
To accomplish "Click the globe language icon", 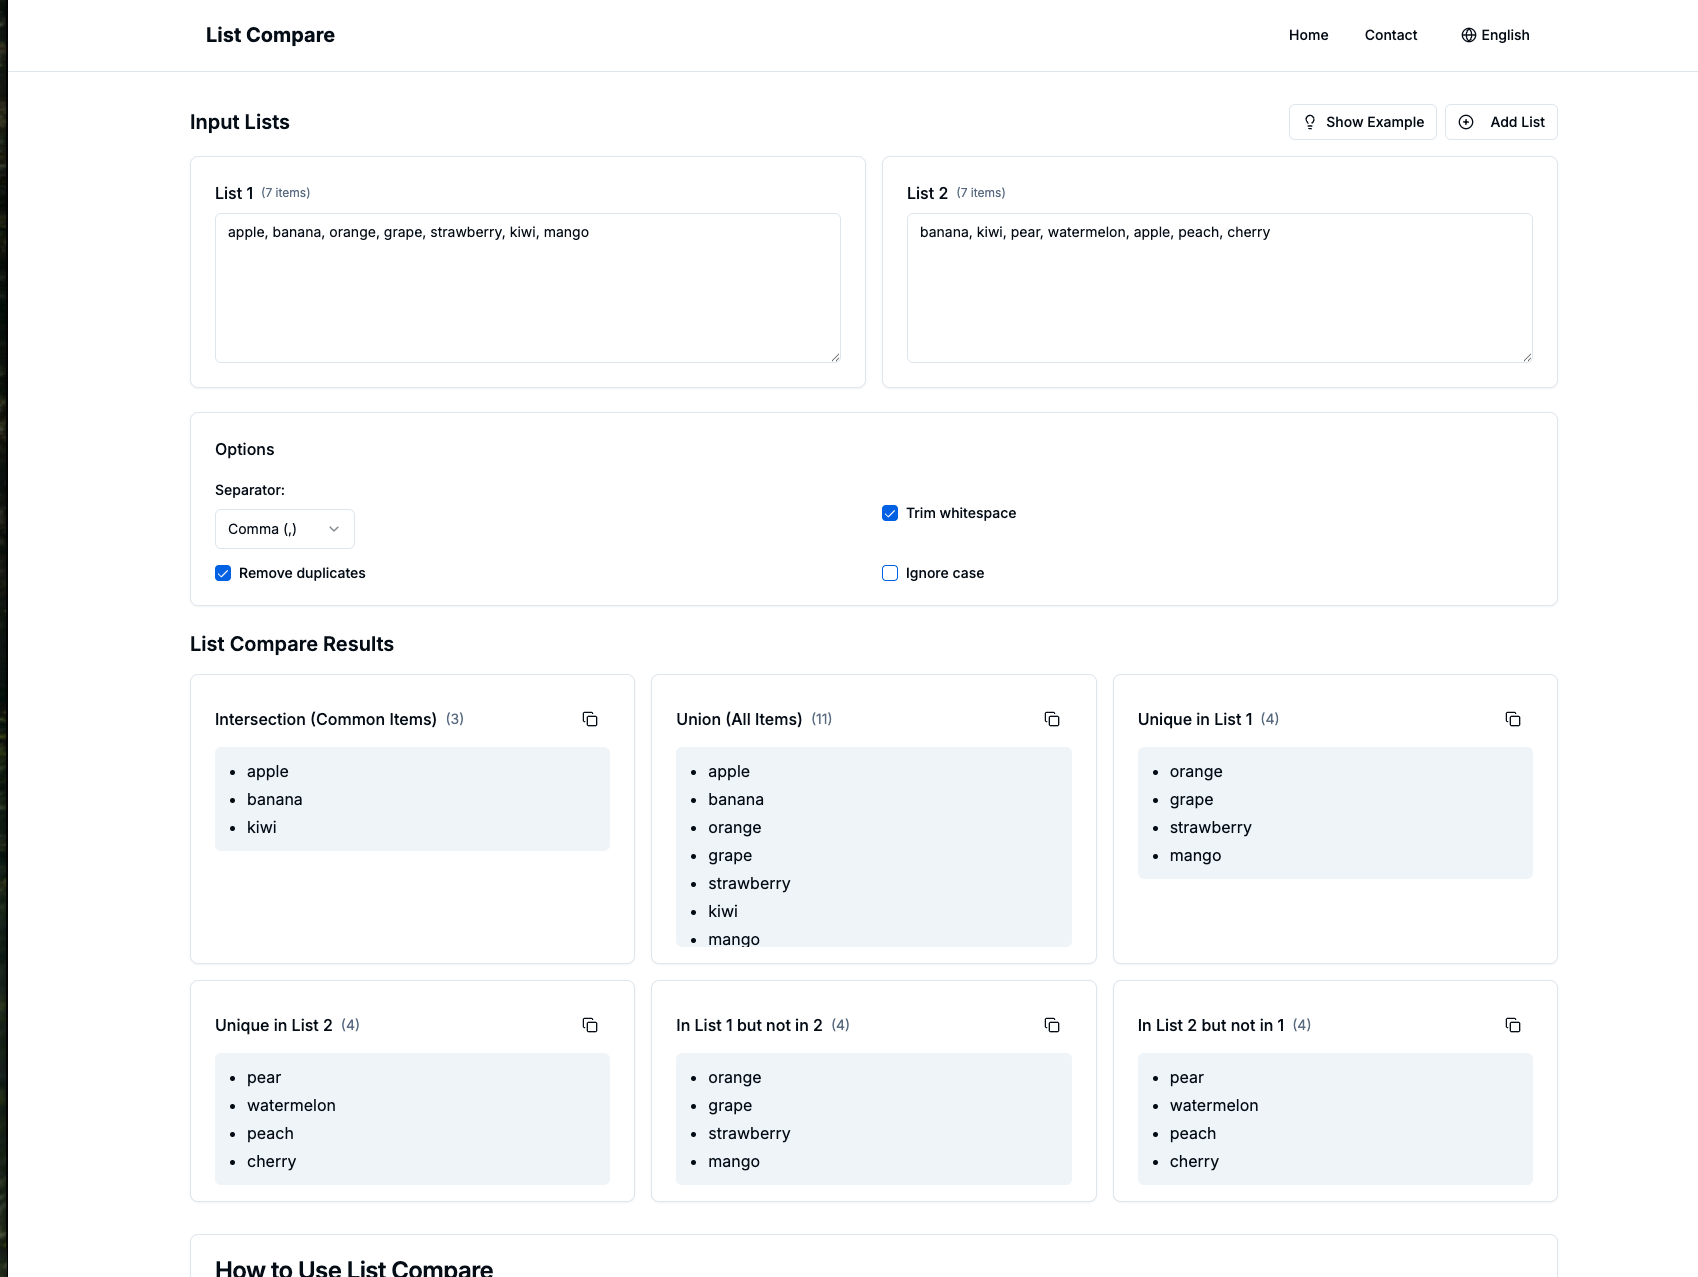I will click(x=1469, y=35).
